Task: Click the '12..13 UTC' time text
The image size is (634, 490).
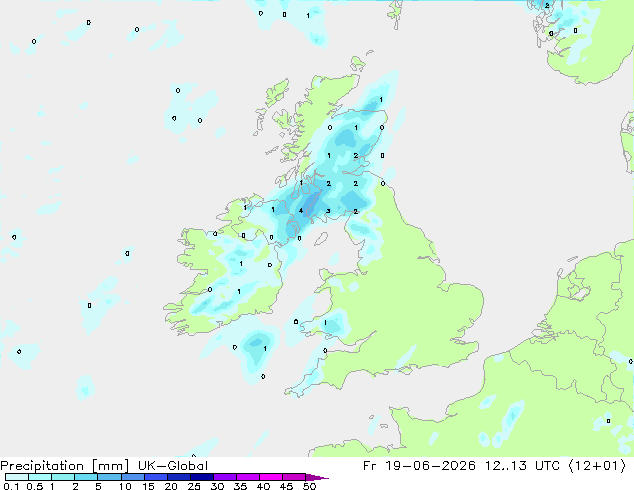Action: tap(522, 466)
